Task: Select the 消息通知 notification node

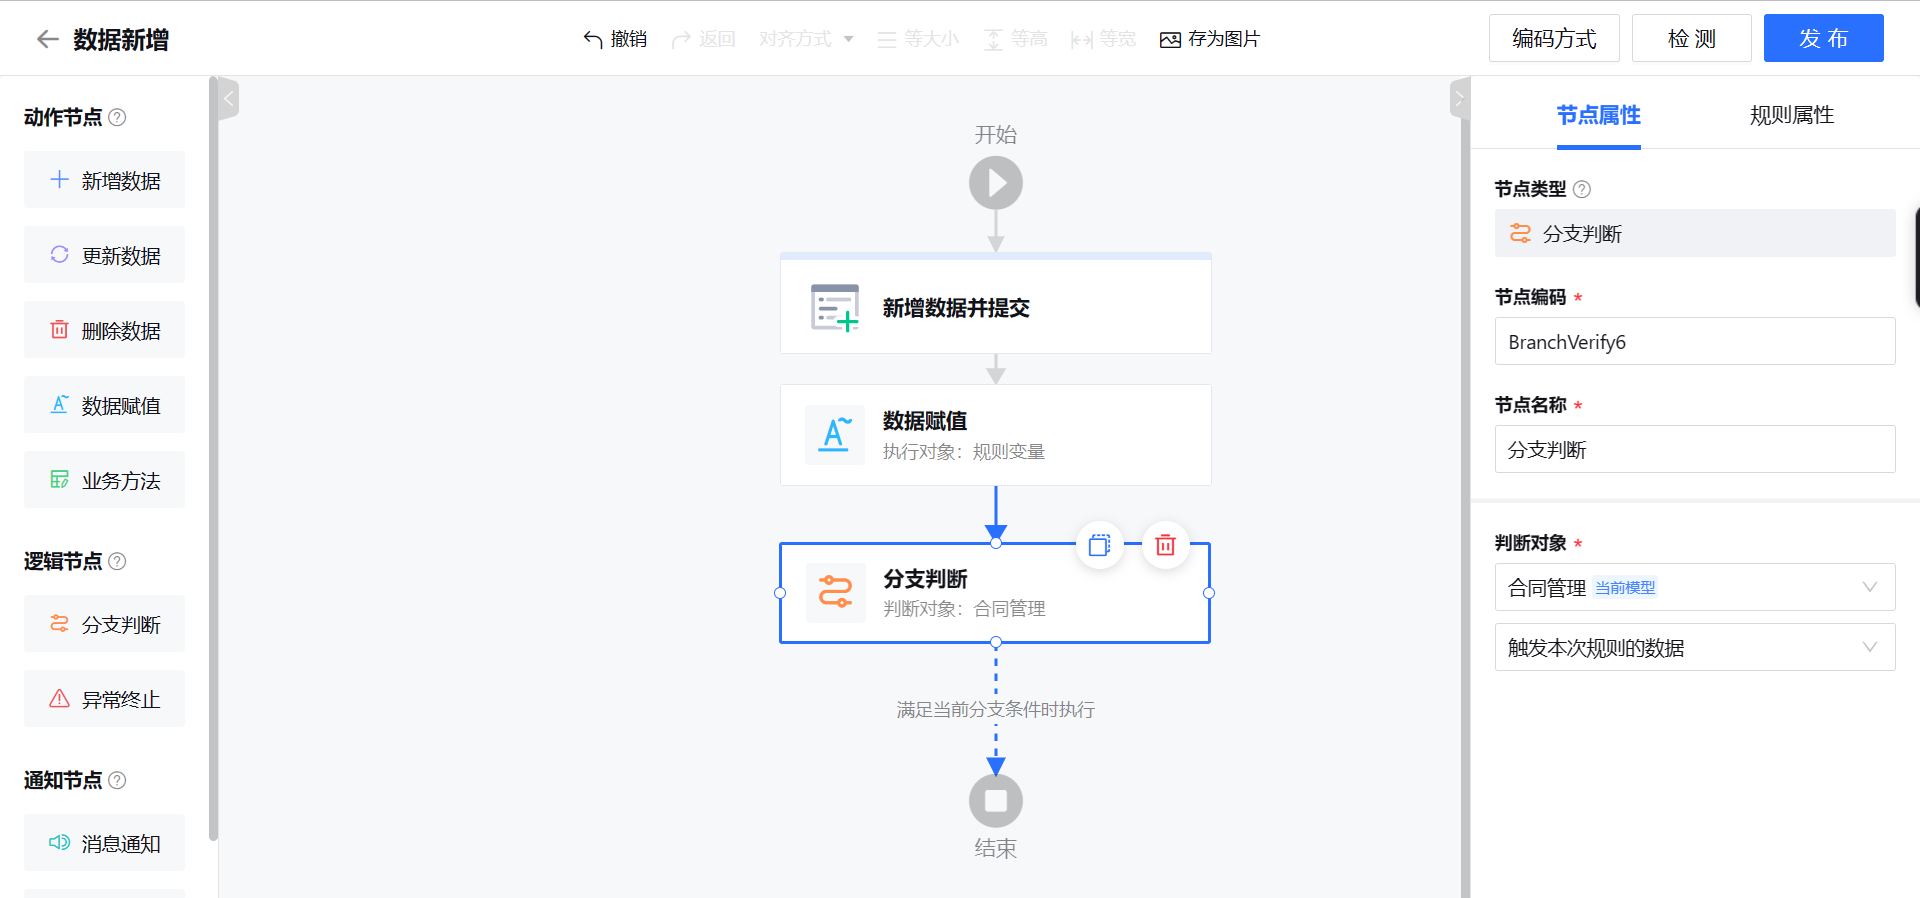Action: [104, 843]
